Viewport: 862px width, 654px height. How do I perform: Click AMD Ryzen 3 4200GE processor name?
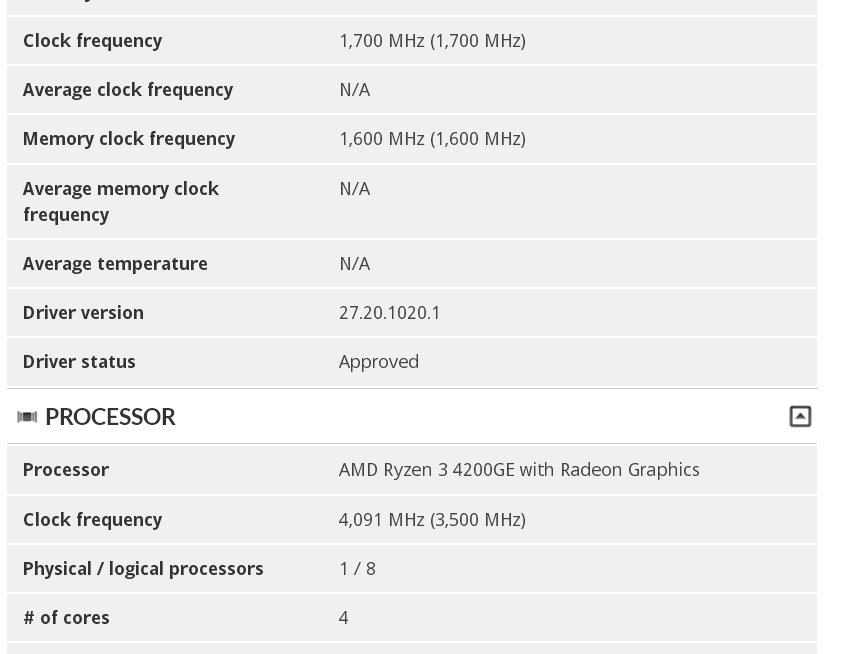point(519,469)
